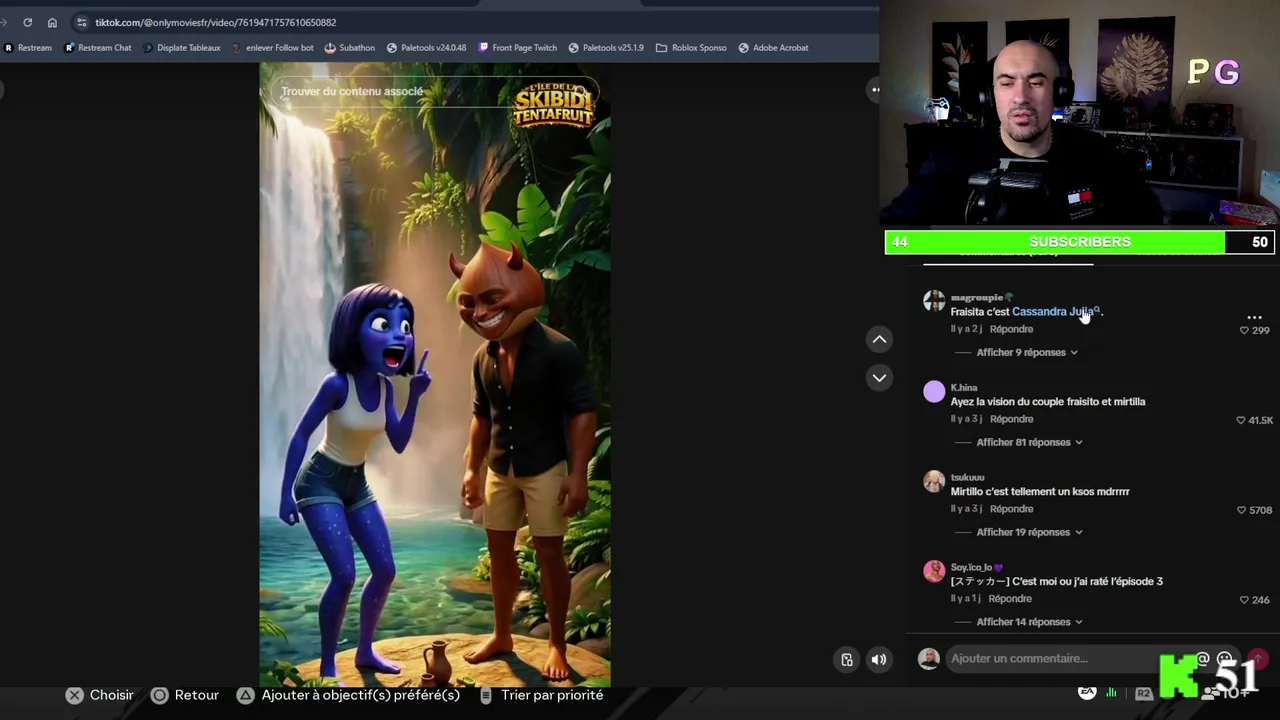This screenshot has width=1280, height=720.
Task: Click the browser home icon
Action: [52, 22]
